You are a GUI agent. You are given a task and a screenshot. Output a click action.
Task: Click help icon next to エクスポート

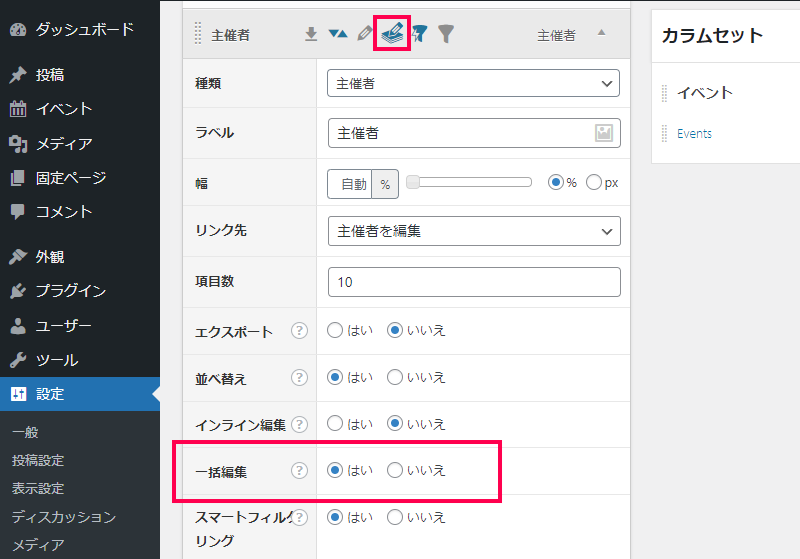(x=299, y=331)
